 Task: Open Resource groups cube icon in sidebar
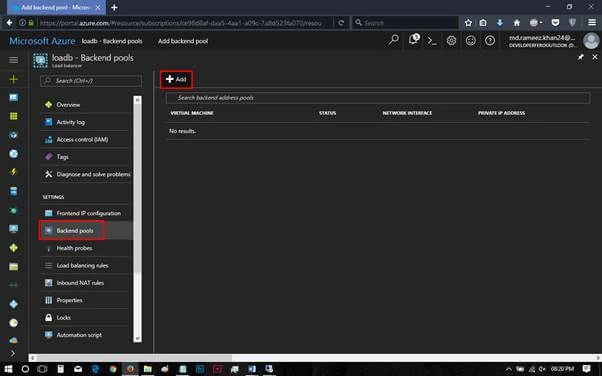(13, 135)
